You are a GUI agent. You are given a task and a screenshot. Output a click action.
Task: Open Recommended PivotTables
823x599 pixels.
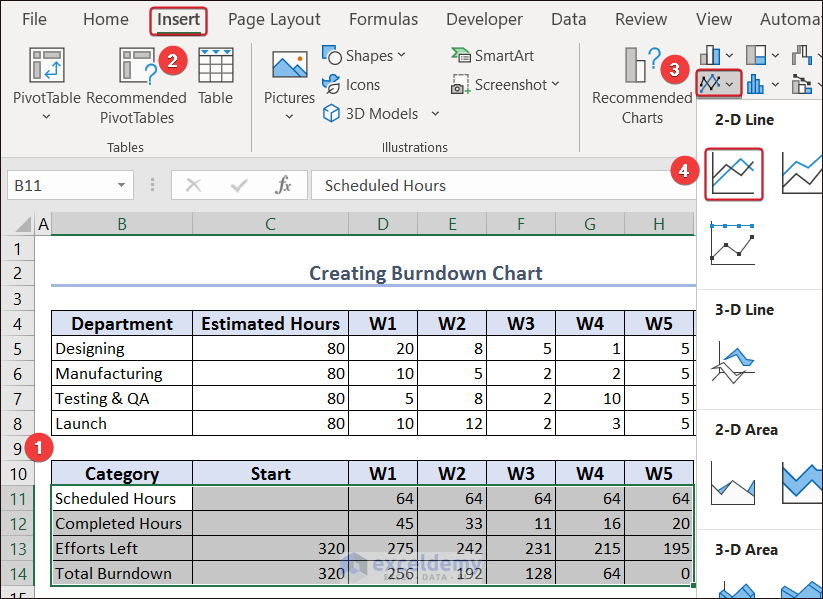click(136, 66)
